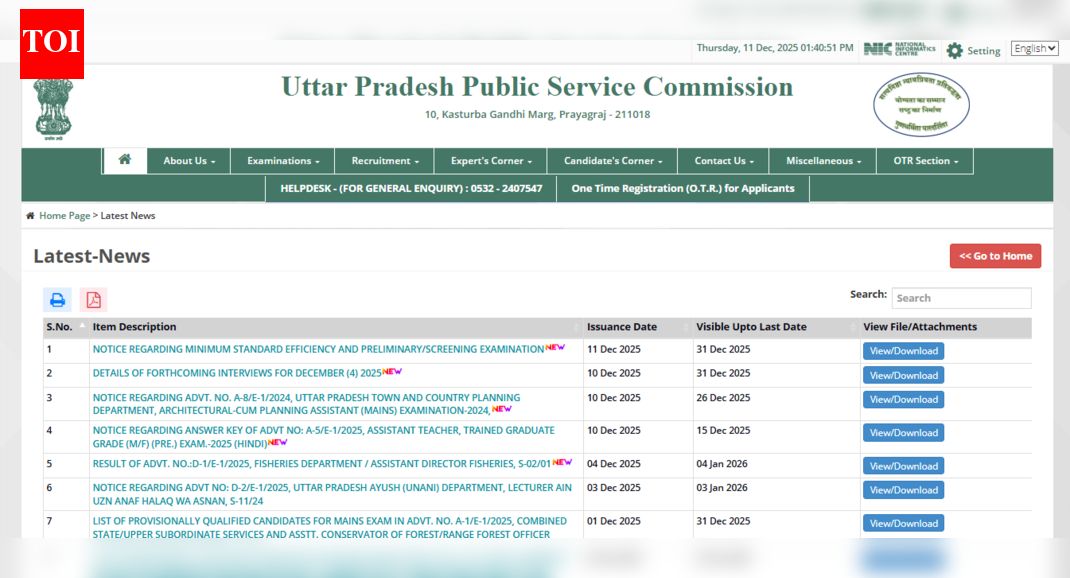Click the UPPSC national emblem logo
The height and width of the screenshot is (578, 1070).
click(52, 105)
